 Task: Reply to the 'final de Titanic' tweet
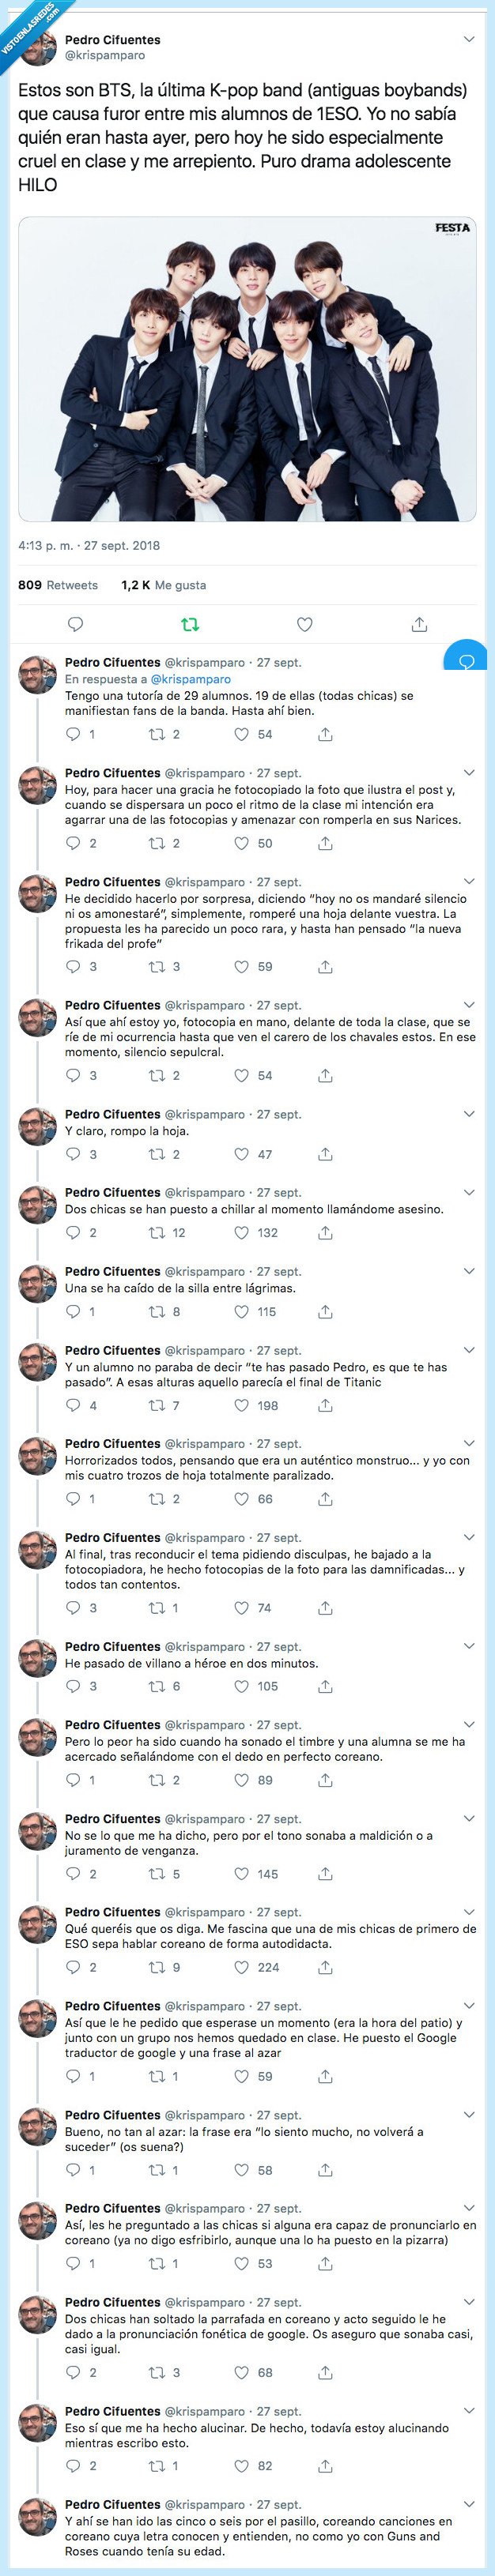pyautogui.click(x=73, y=1405)
